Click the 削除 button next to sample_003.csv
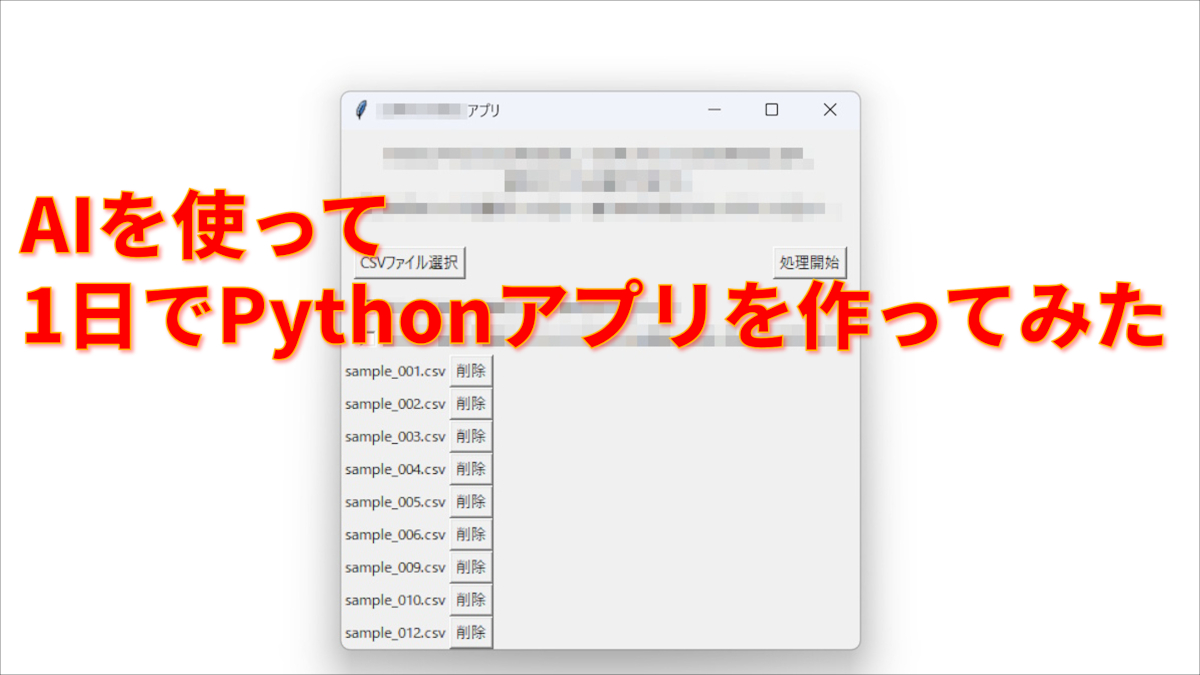 pyautogui.click(x=471, y=435)
